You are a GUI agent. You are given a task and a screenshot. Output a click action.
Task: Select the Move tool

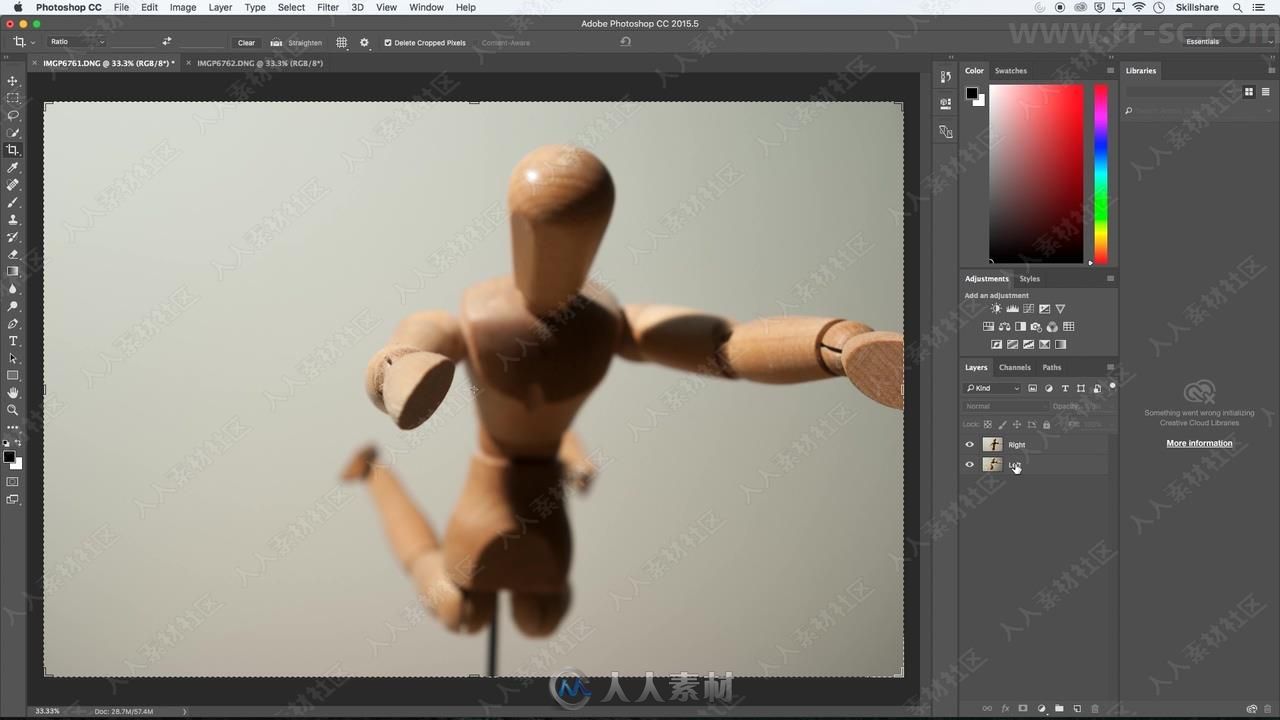(13, 81)
